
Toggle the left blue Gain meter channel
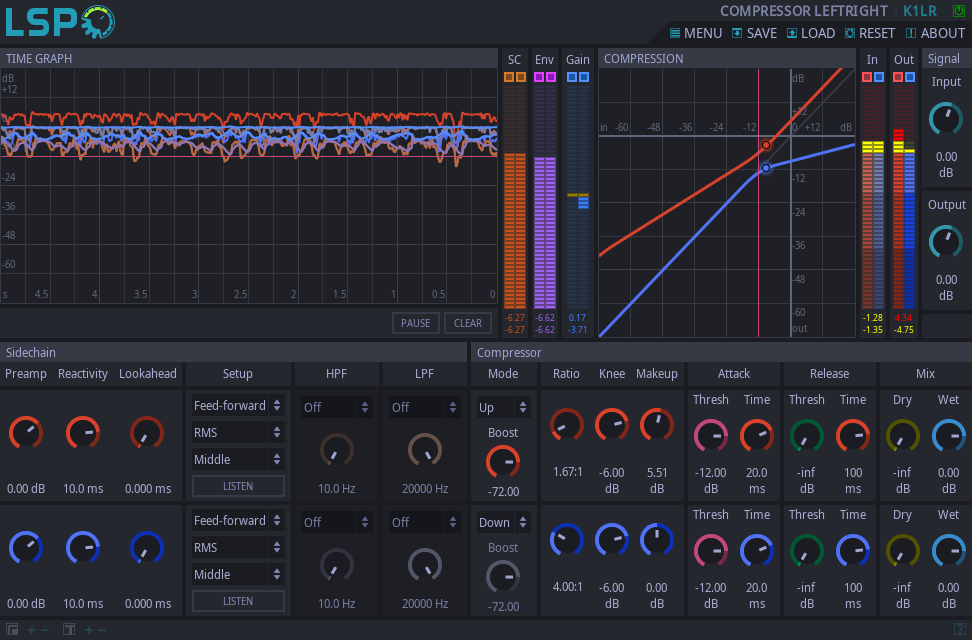click(x=572, y=77)
